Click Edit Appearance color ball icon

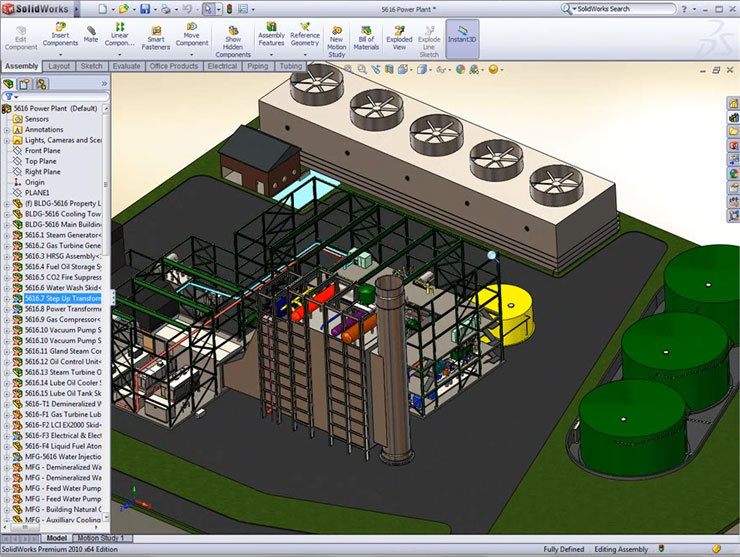(x=460, y=69)
